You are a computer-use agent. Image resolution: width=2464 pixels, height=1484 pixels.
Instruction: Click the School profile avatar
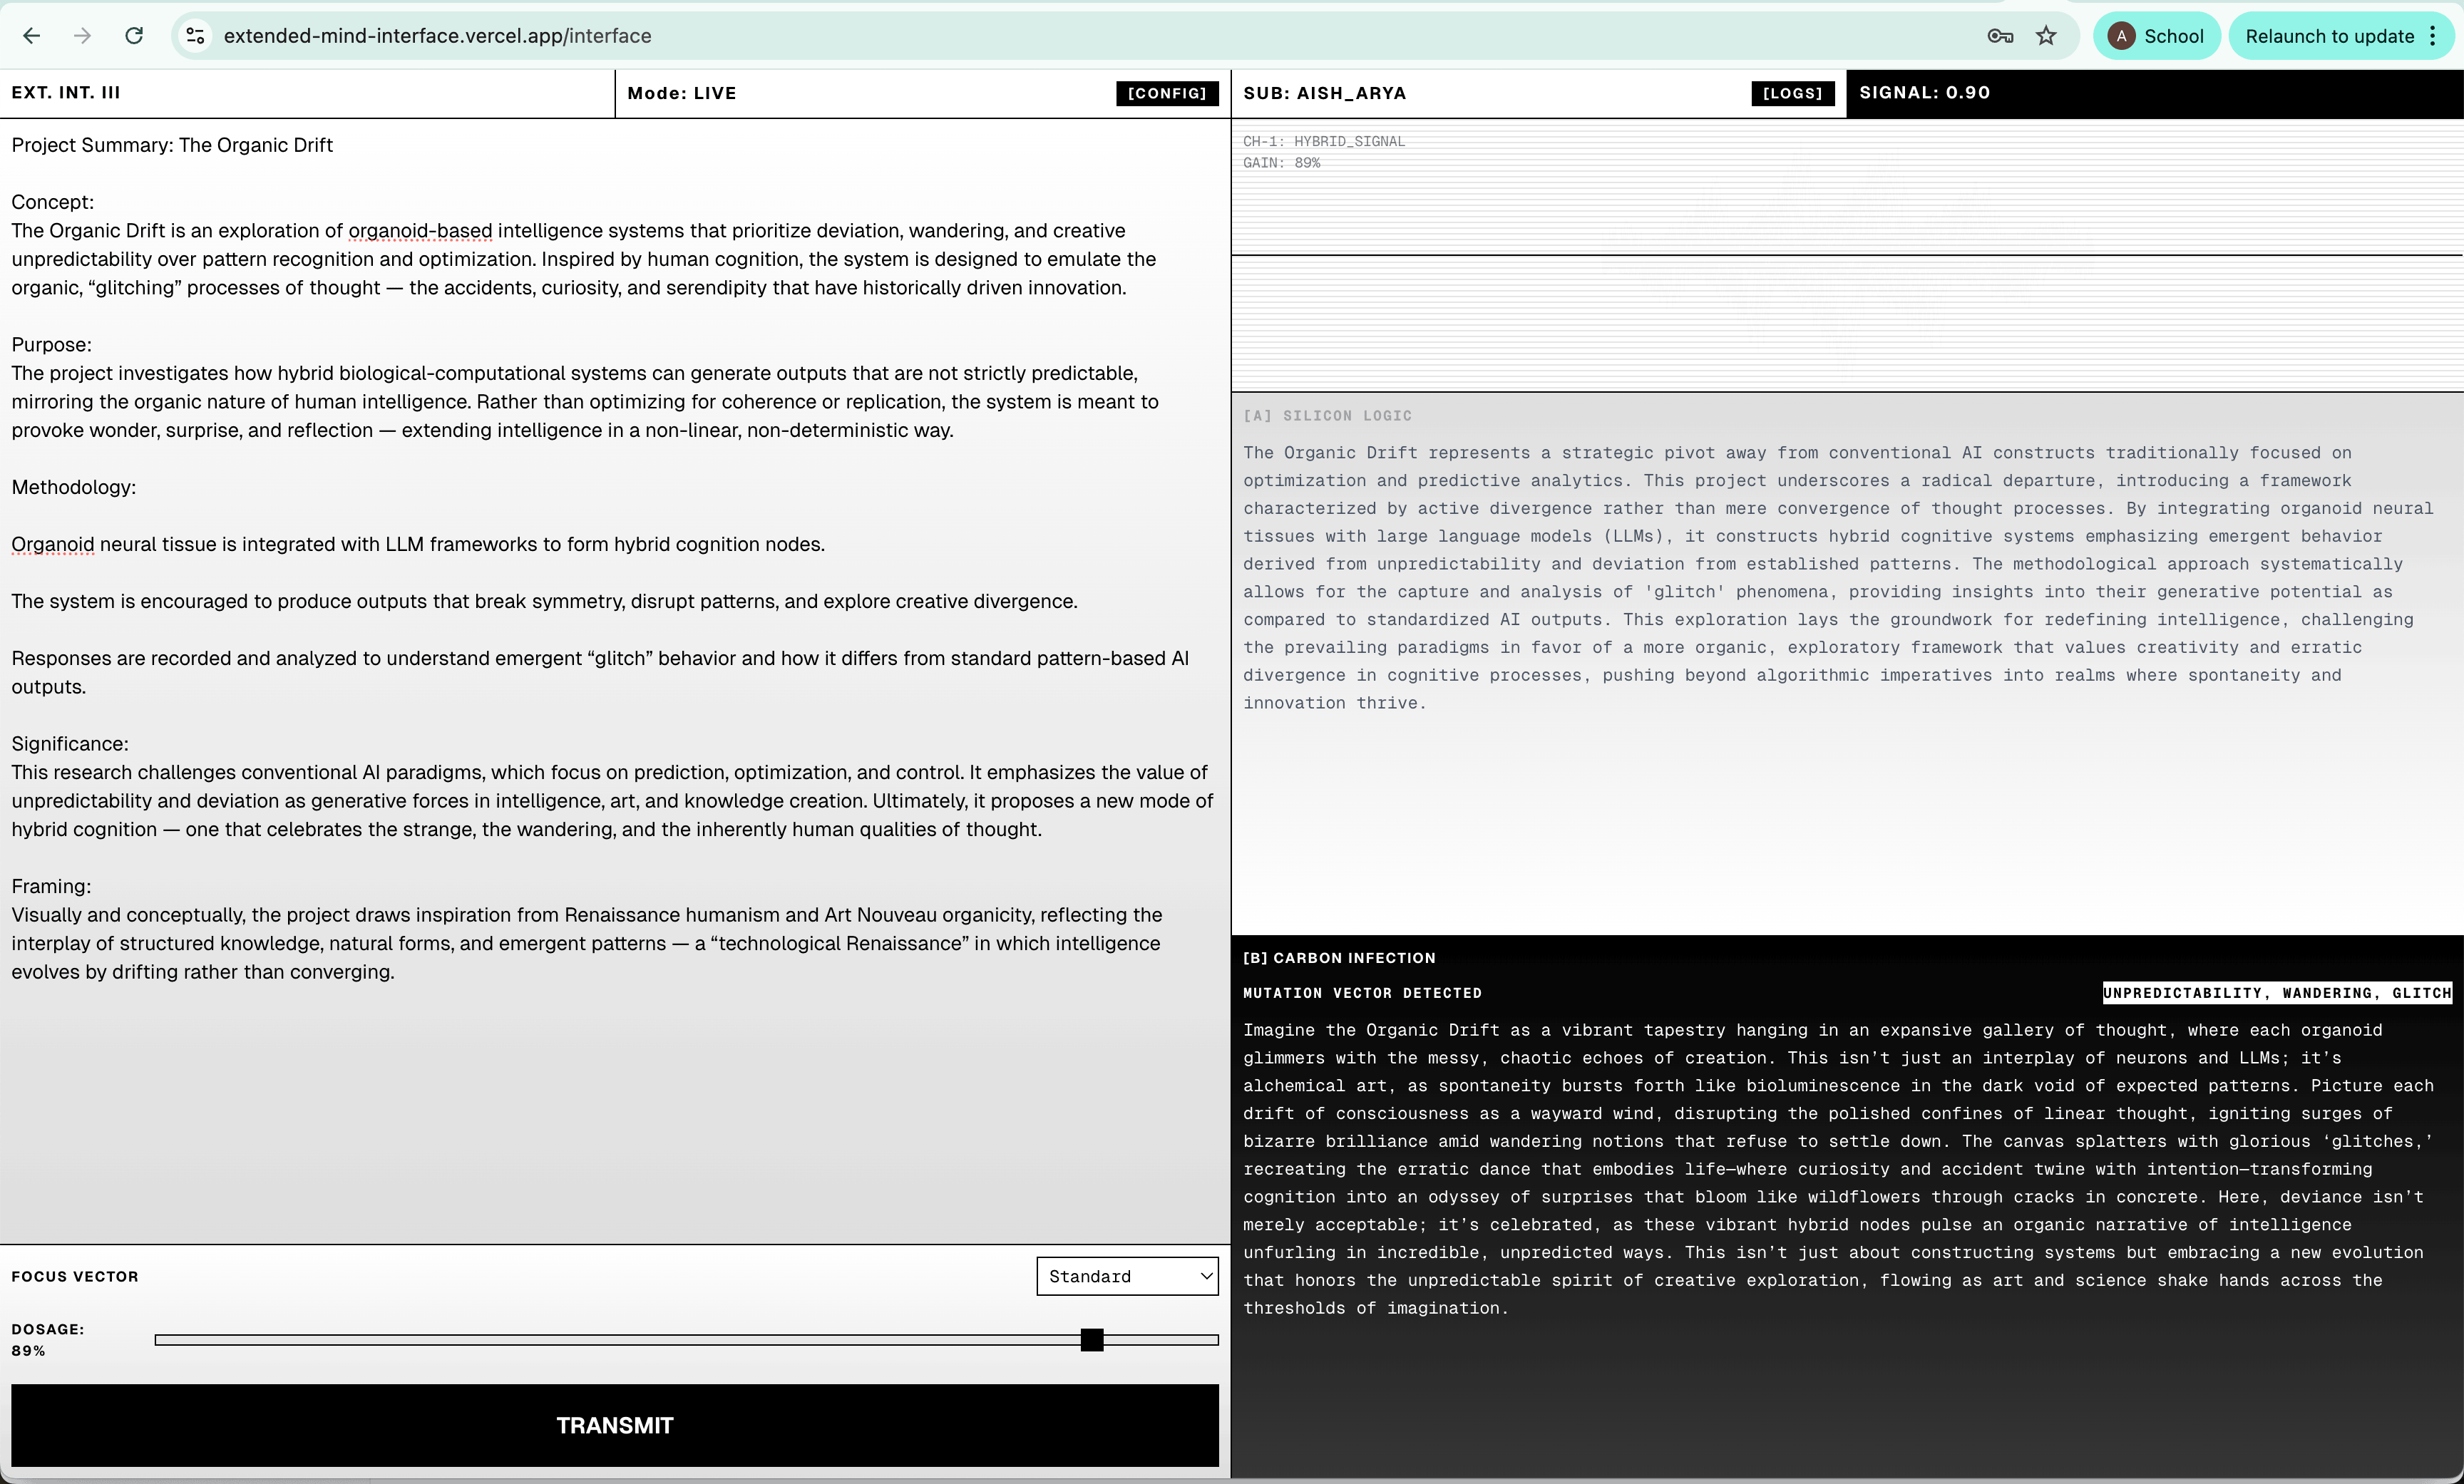[2123, 35]
